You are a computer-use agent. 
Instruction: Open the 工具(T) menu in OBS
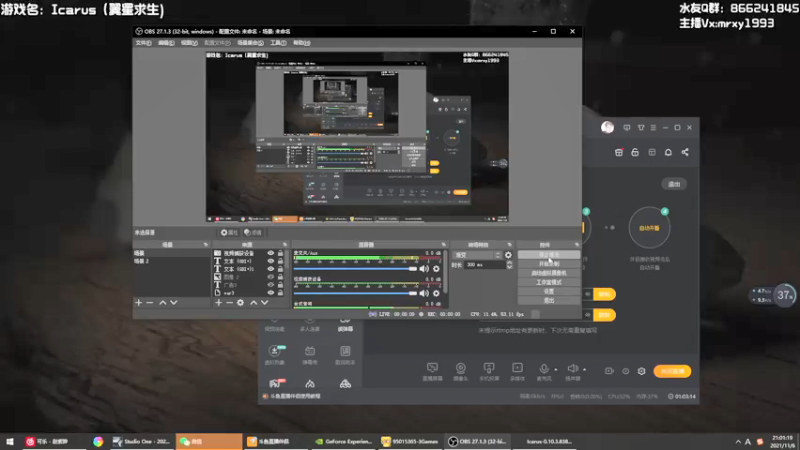[278, 43]
